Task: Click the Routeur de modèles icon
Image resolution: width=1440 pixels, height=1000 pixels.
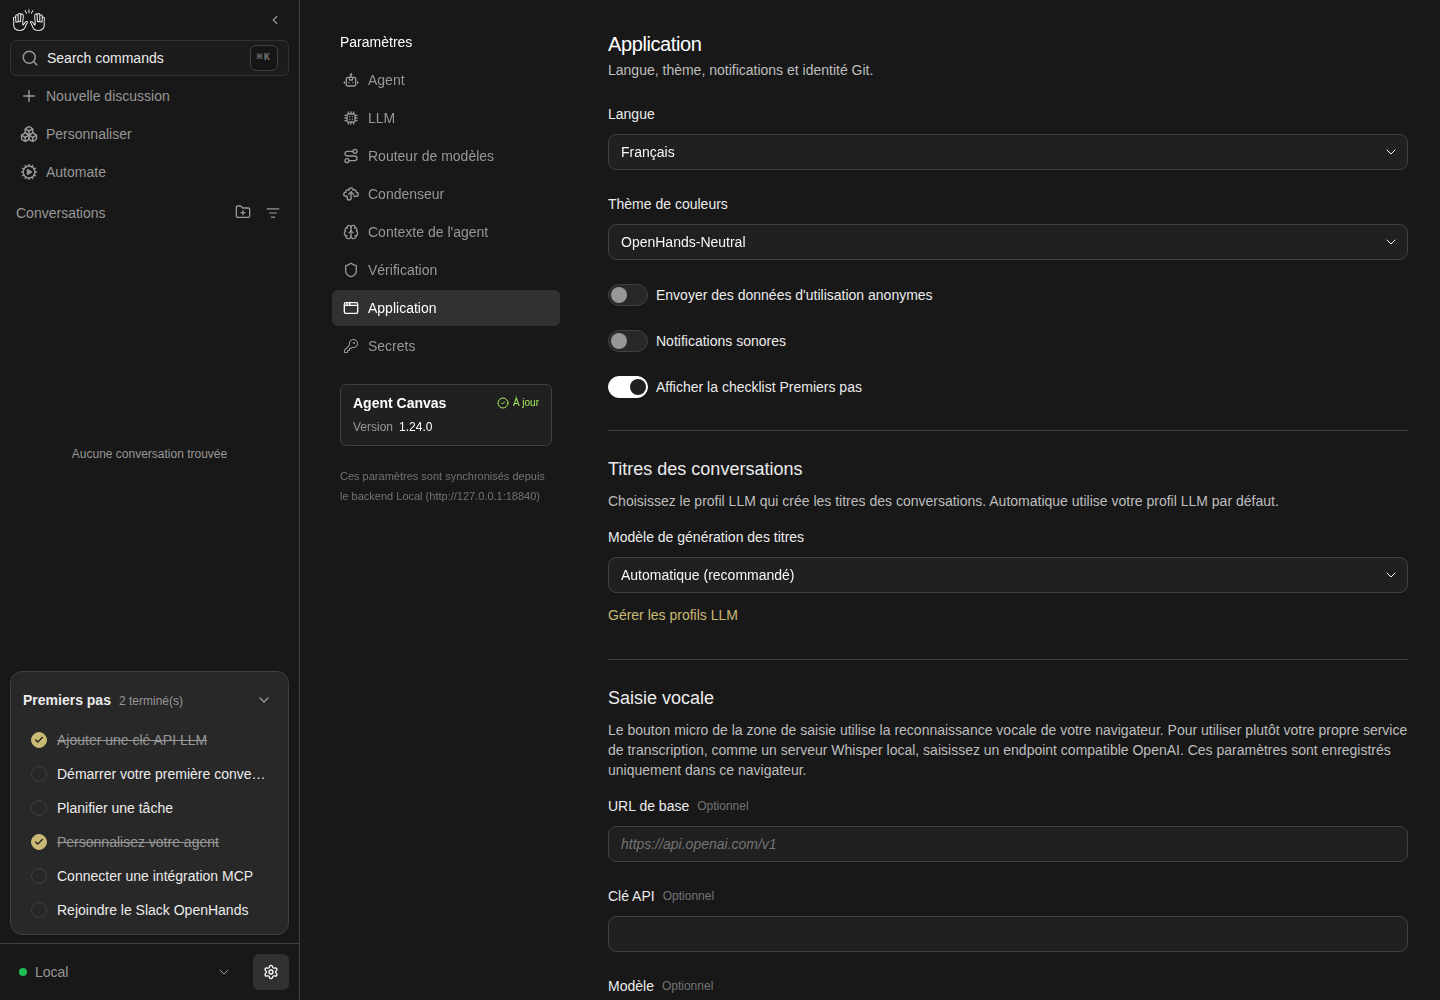Action: 351,156
